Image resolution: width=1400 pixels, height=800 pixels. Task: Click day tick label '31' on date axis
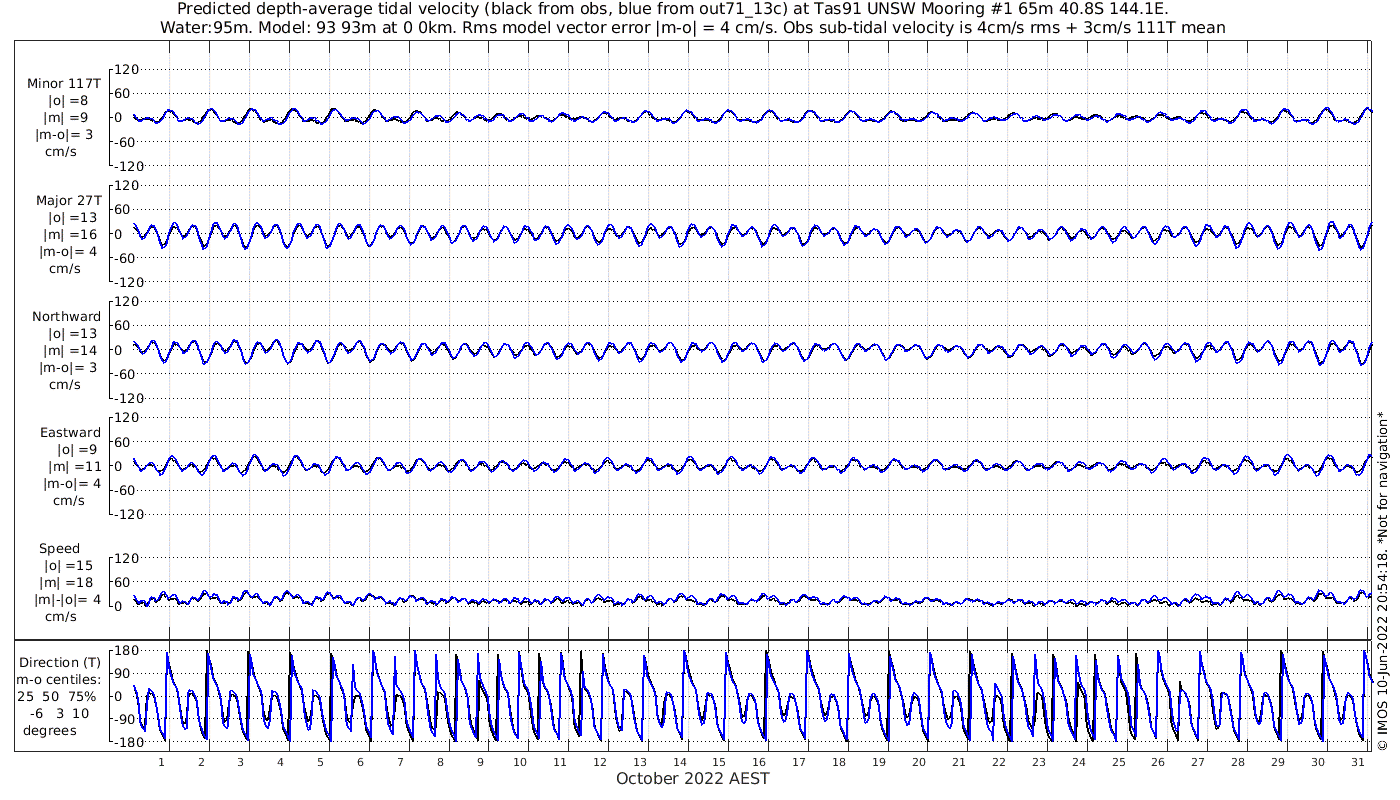point(1358,762)
